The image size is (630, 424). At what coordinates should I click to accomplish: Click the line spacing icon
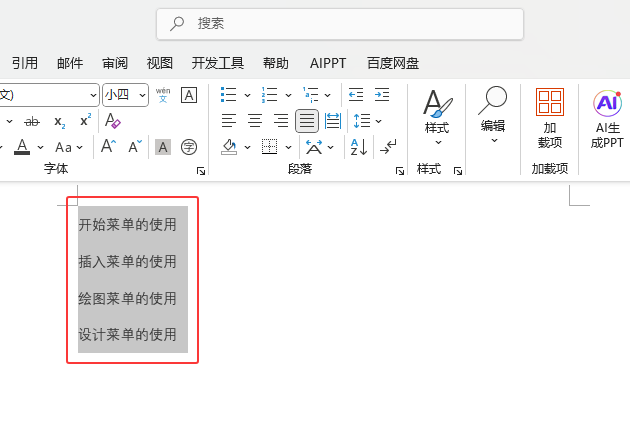tap(362, 121)
